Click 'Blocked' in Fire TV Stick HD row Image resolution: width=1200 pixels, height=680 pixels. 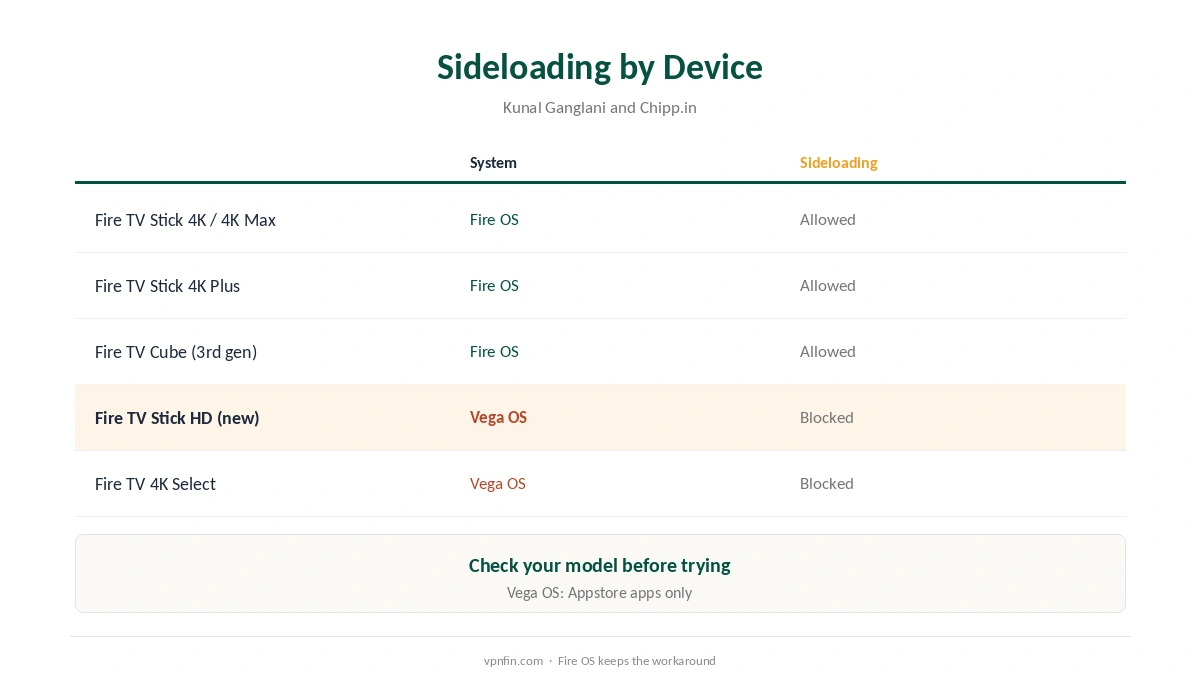(x=827, y=417)
